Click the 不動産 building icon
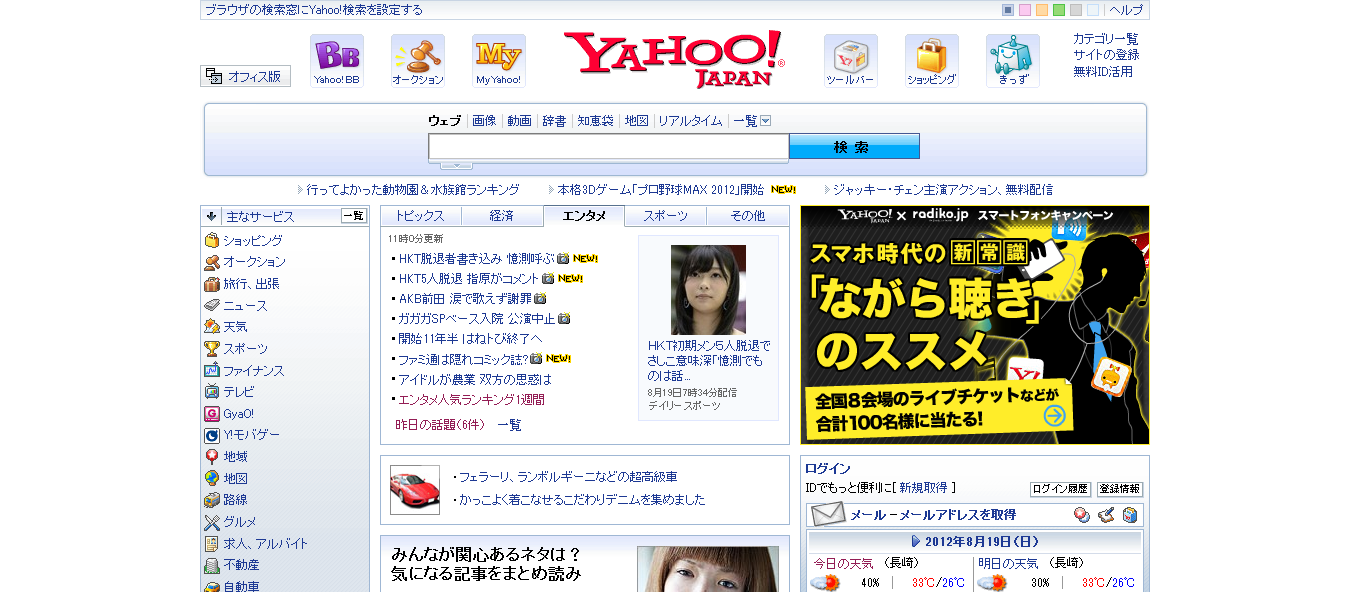Image resolution: width=1349 pixels, height=592 pixels. 212,565
